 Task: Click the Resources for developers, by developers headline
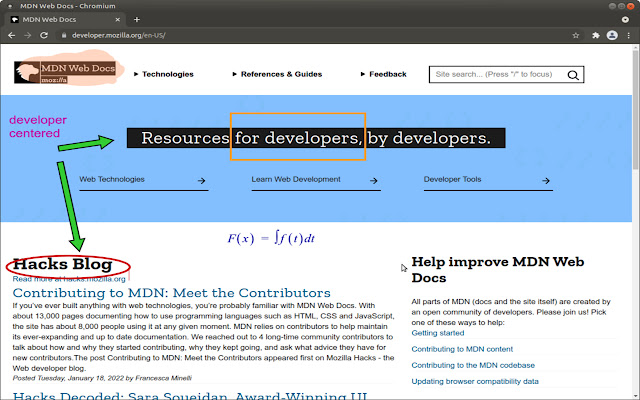coord(316,138)
